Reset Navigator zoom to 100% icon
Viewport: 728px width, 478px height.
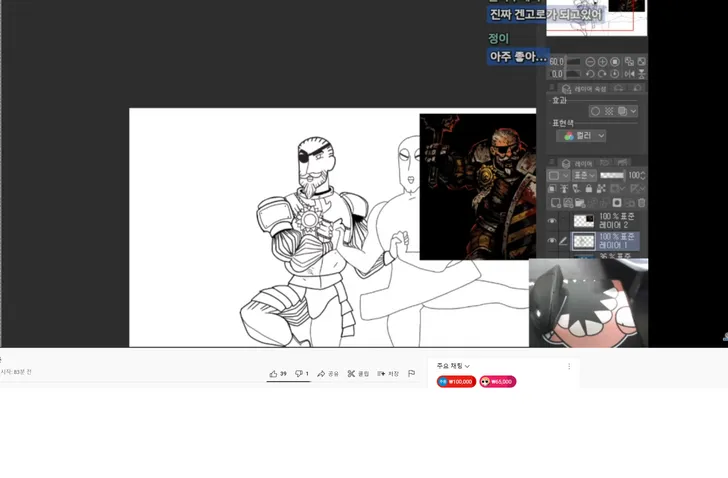click(x=615, y=62)
